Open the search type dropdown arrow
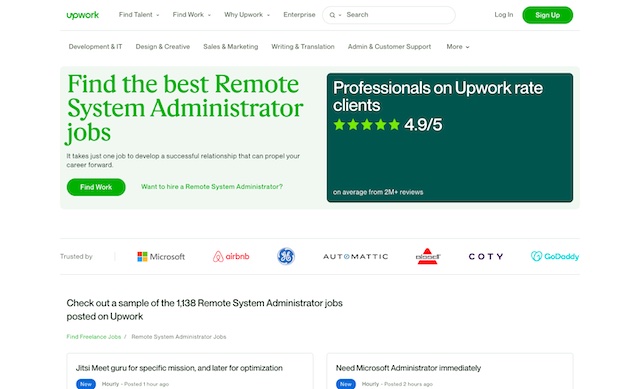Viewport: 640px width, 389px height. click(x=340, y=15)
